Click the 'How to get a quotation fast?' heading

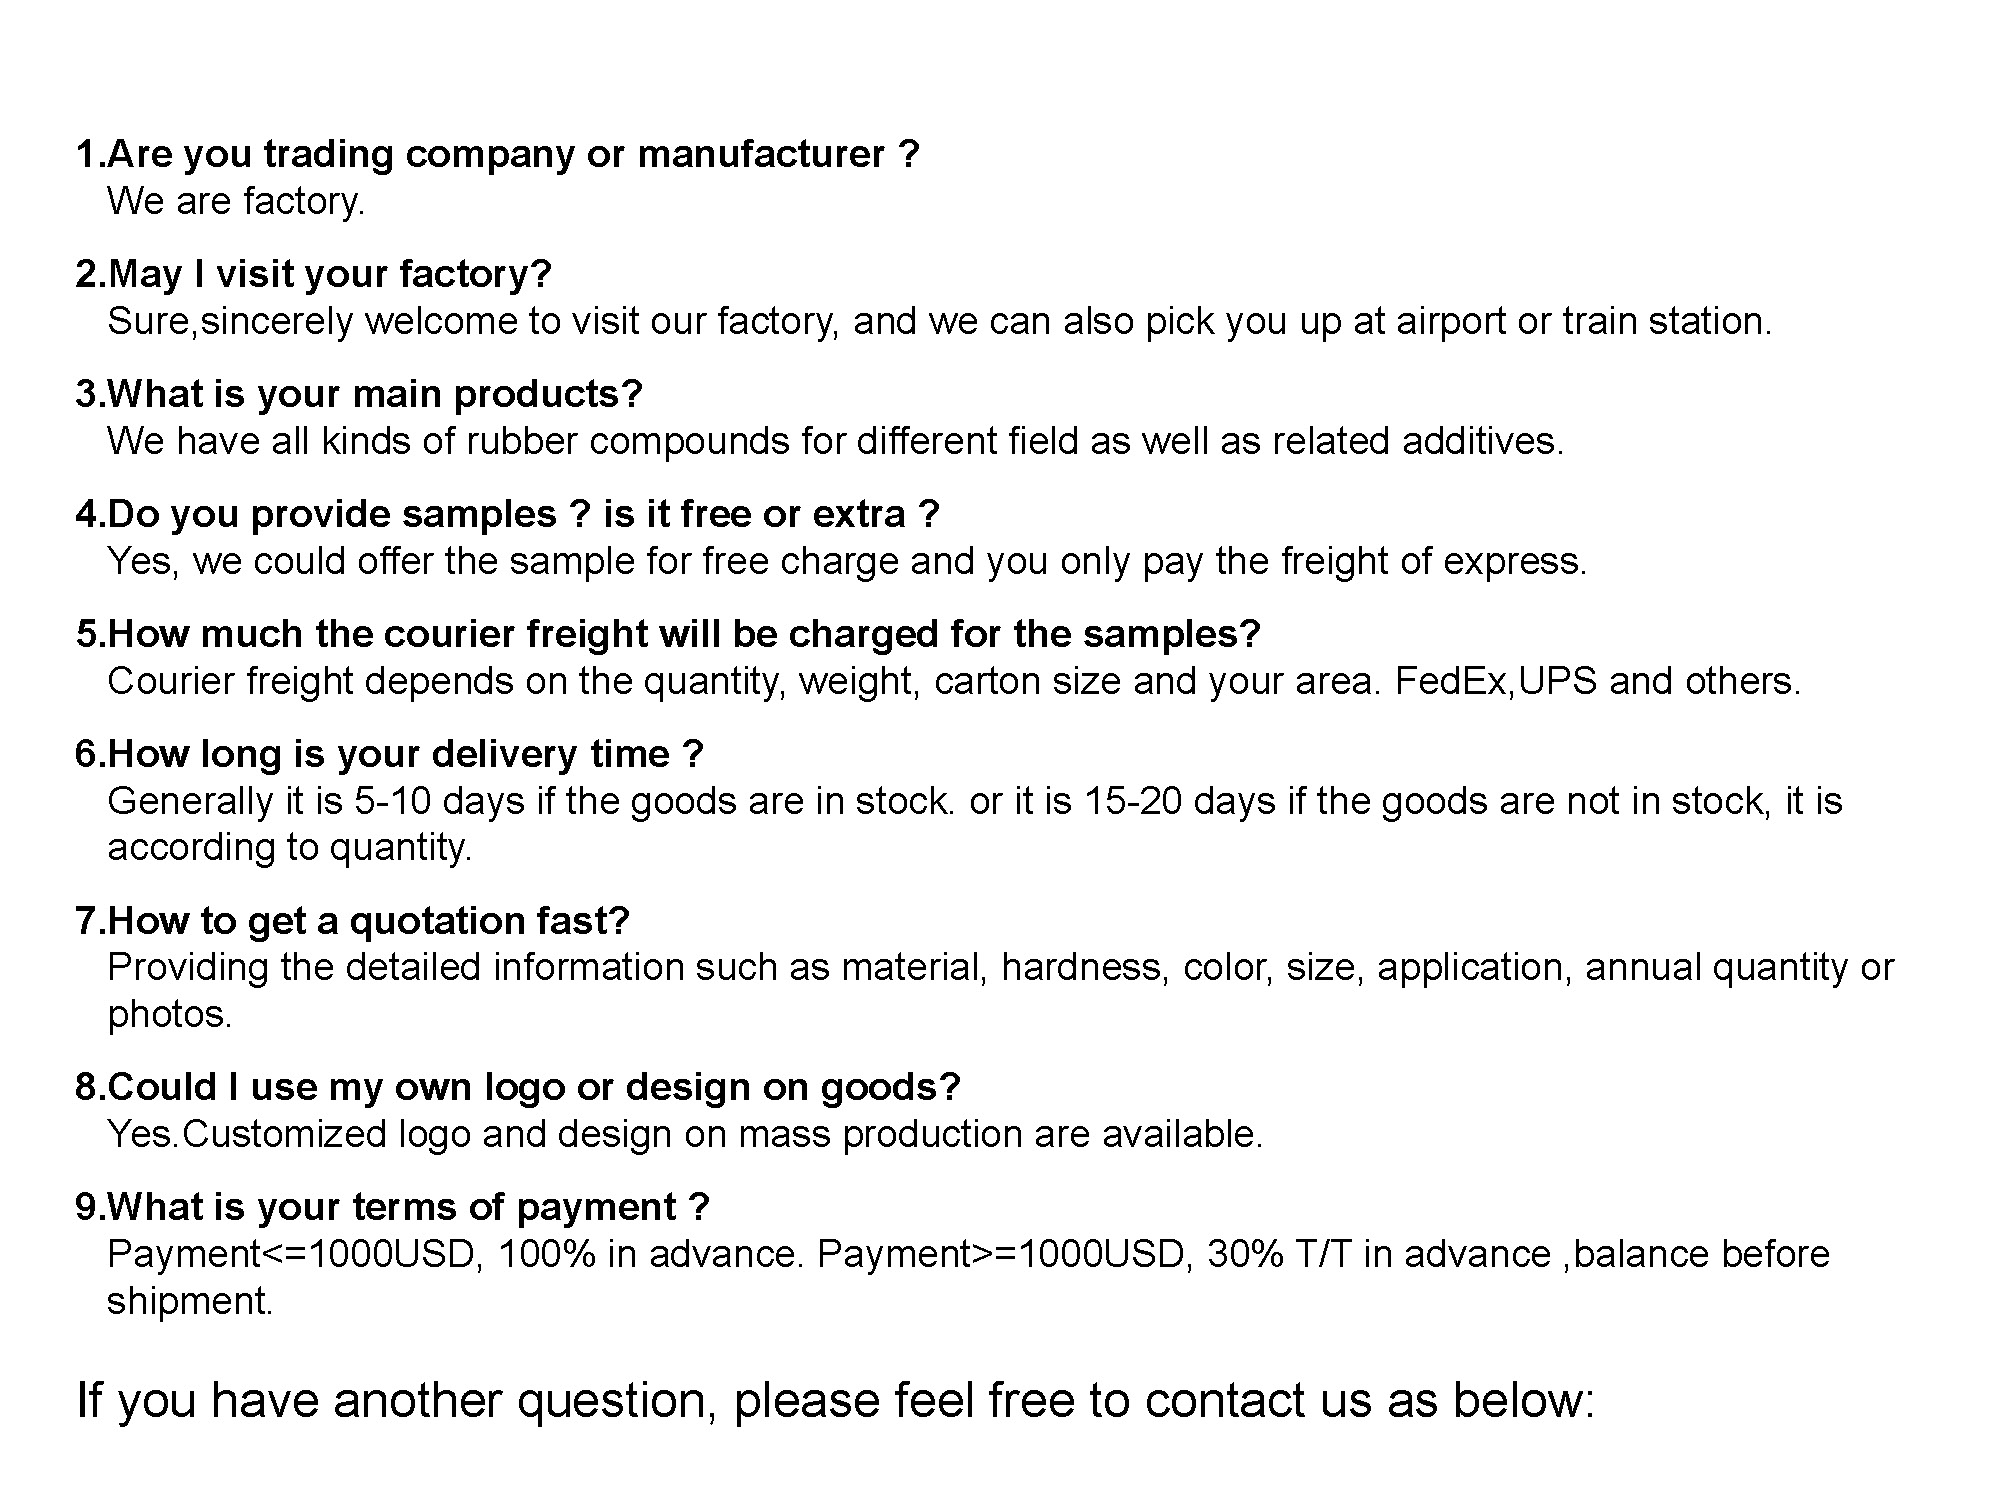click(352, 921)
